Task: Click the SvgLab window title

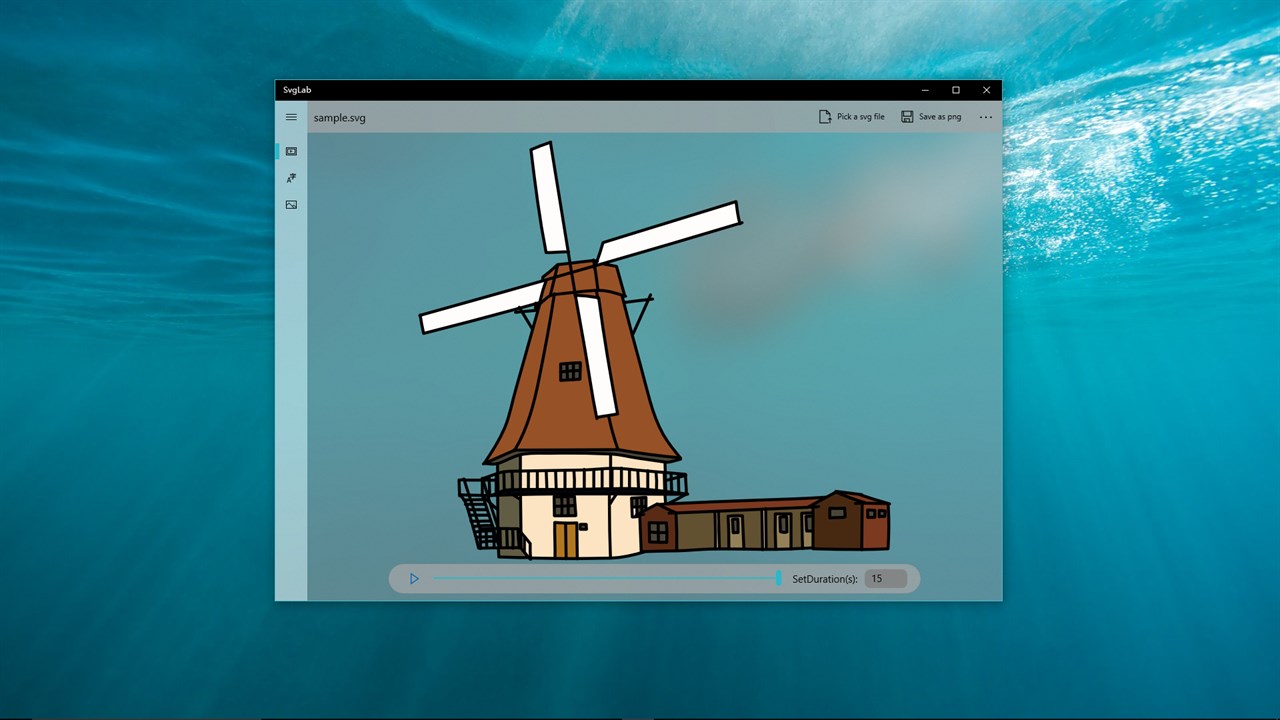Action: [297, 90]
